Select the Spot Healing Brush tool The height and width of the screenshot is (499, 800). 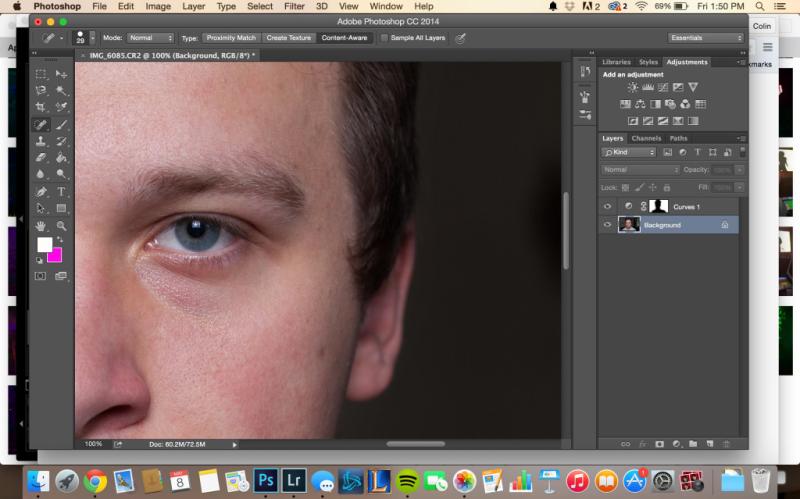[40, 124]
